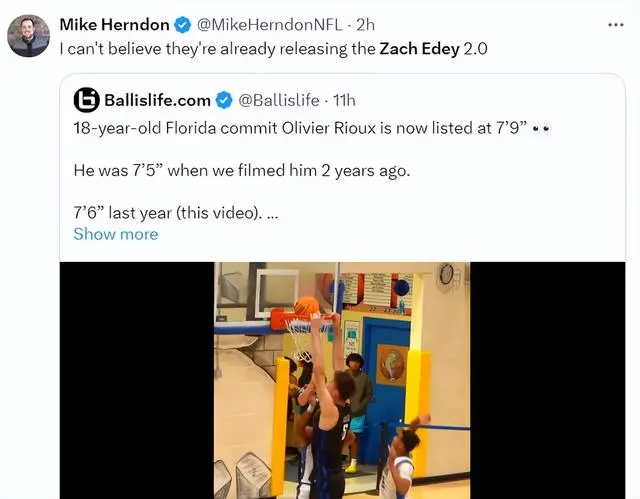Open the Ballislife.com display name
The height and width of the screenshot is (499, 640).
(158, 100)
